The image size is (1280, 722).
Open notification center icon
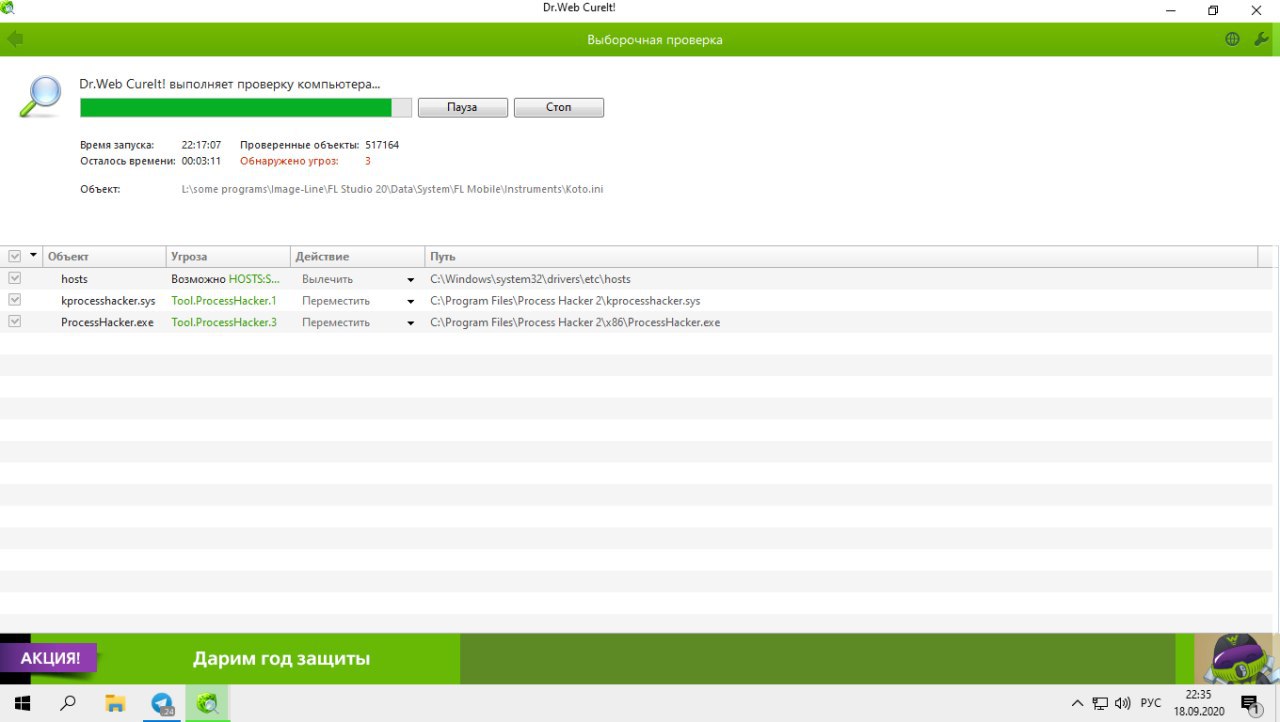tap(1250, 704)
